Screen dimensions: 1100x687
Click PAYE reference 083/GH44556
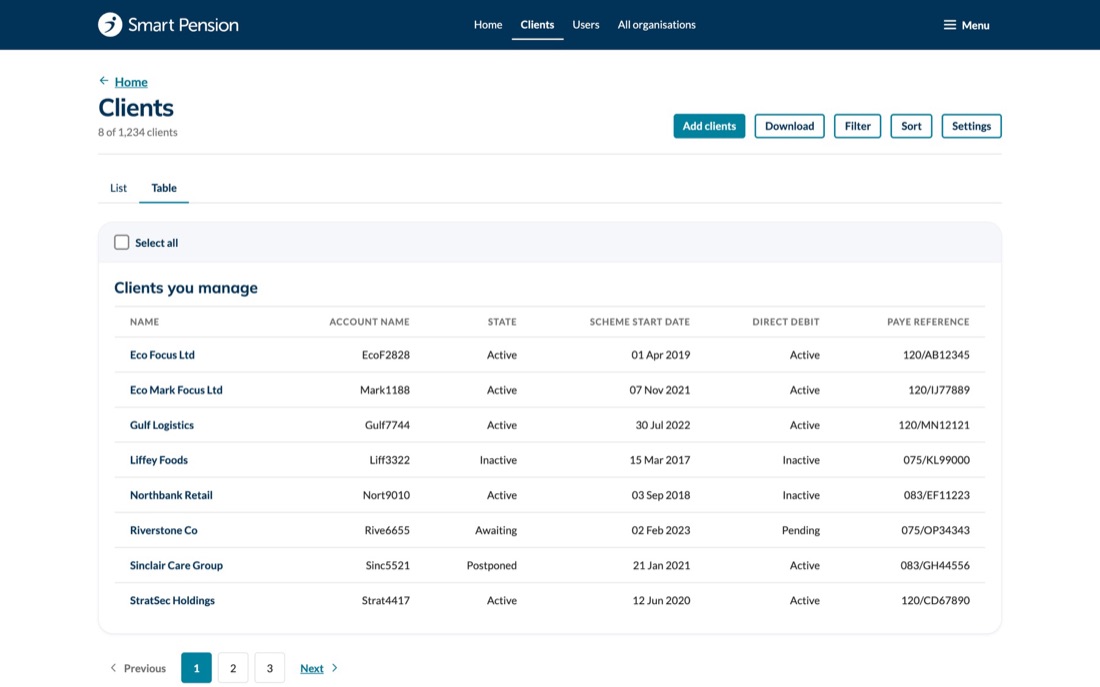(935, 566)
